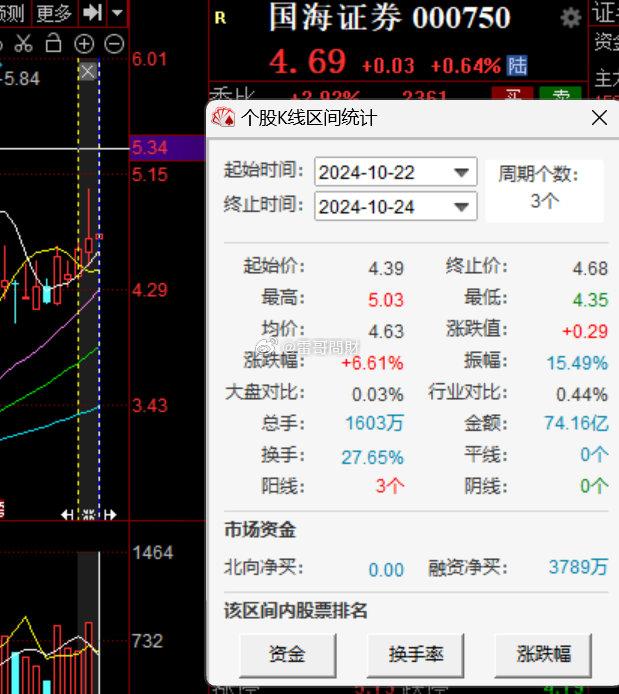Screen dimensions: 619x694
Task: Zoom out with the minus circle icon
Action: [114, 44]
